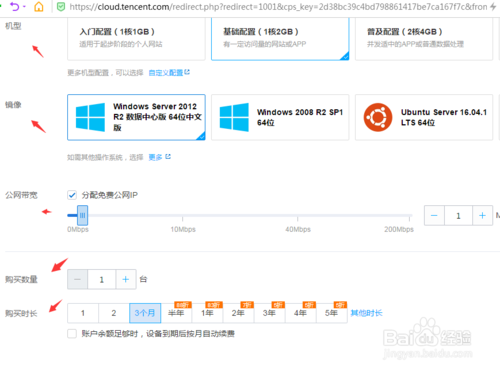The height and width of the screenshot is (371, 500).
Task: Open the browser home page icon
Action: (39, 7)
